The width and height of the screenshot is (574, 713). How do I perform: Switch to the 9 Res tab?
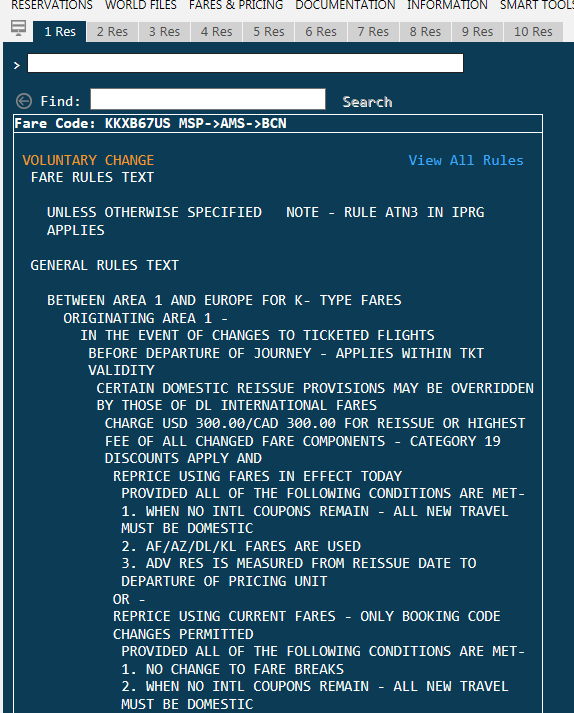(477, 31)
